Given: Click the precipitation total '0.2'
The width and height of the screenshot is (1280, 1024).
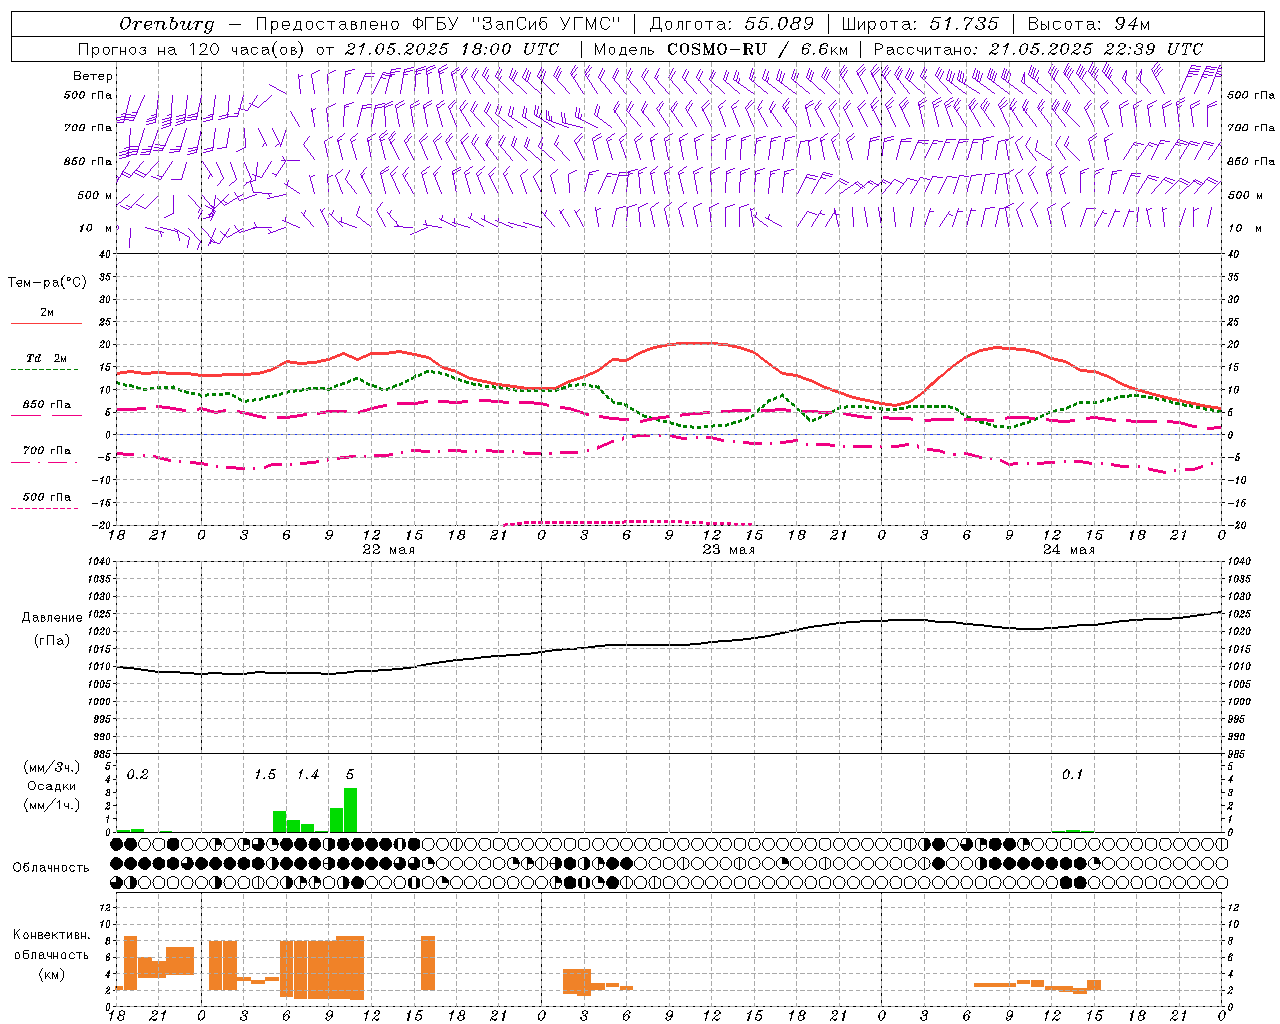Looking at the screenshot, I should 138,775.
